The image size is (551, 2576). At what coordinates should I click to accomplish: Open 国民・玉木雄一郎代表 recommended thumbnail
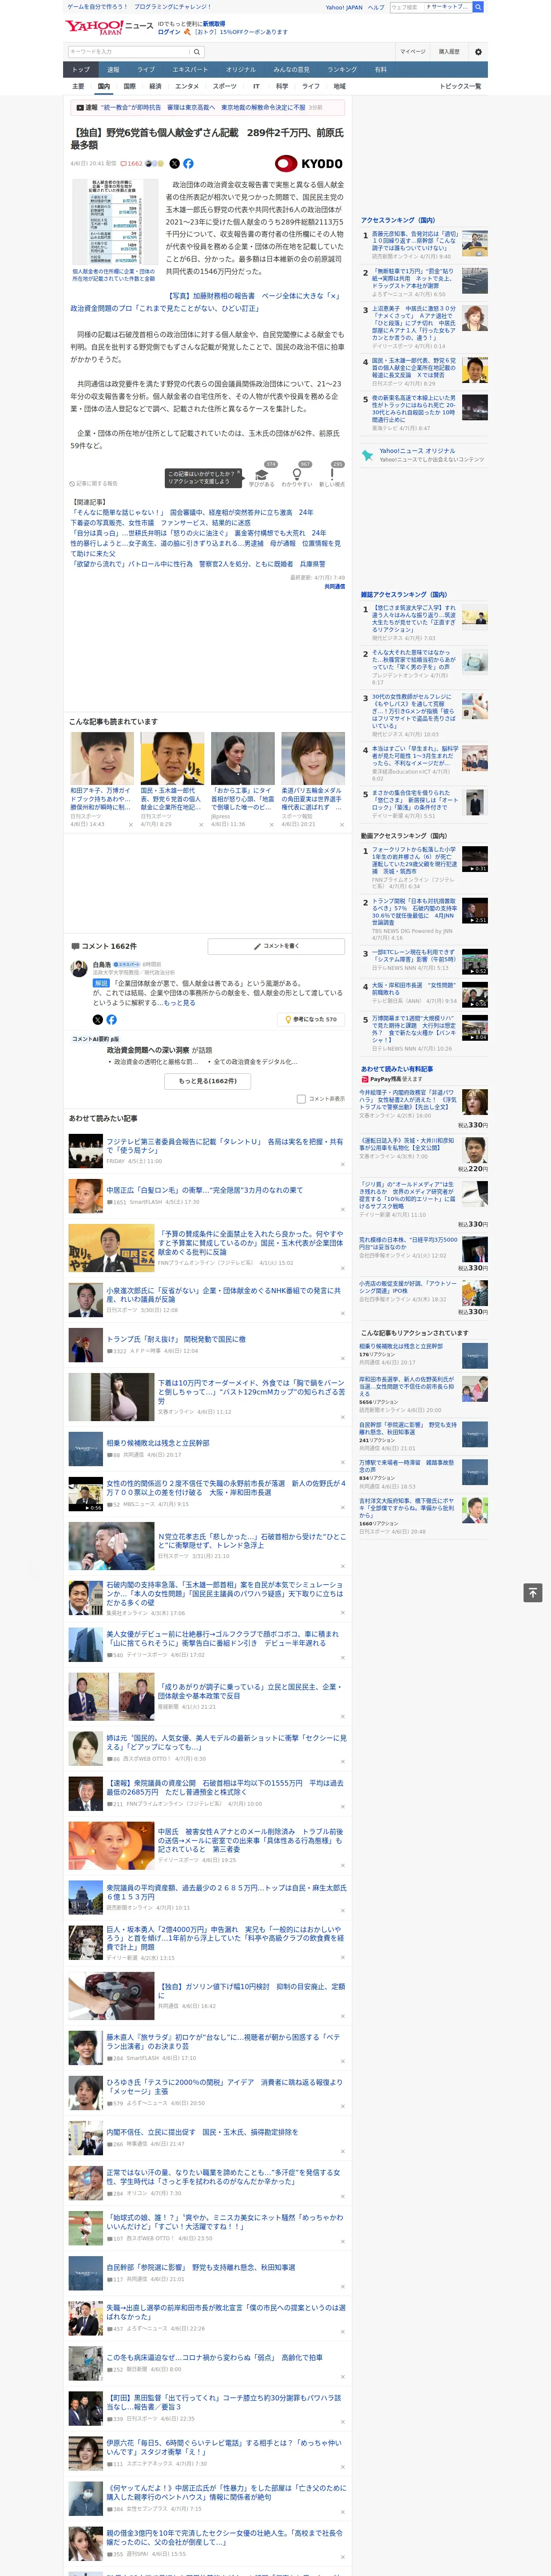point(172,758)
